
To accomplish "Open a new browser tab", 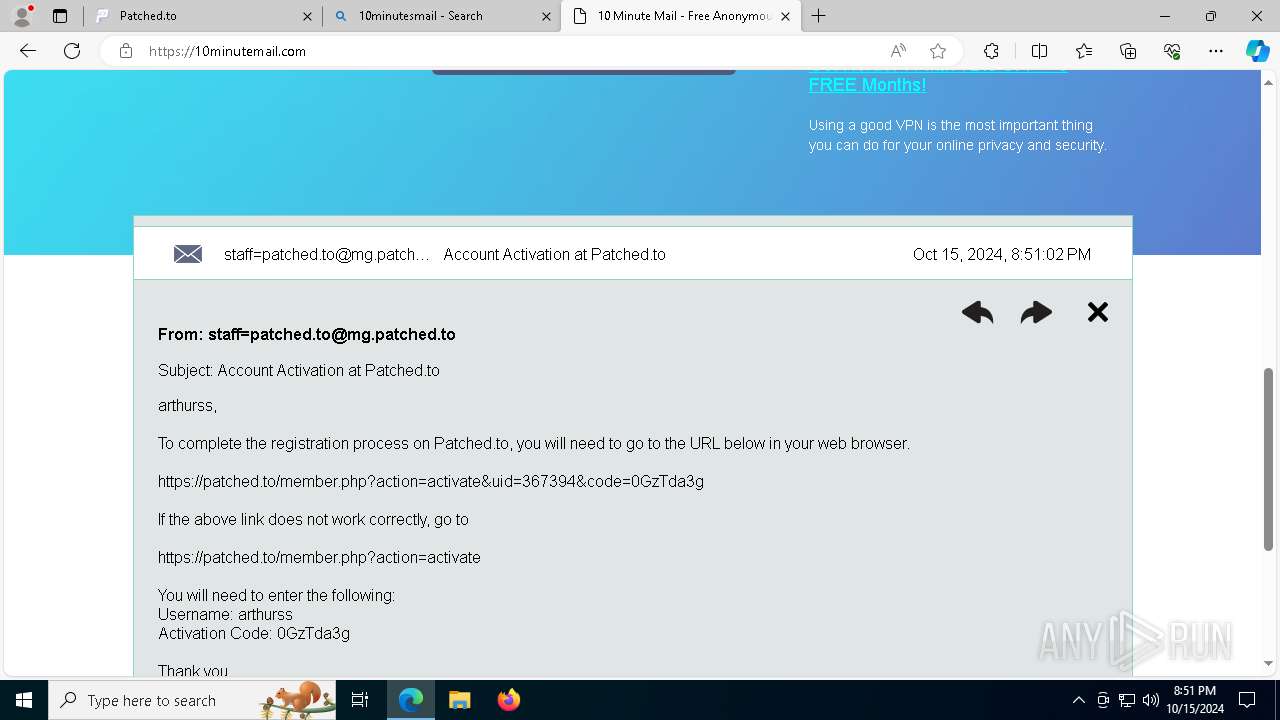I will pyautogui.click(x=818, y=16).
